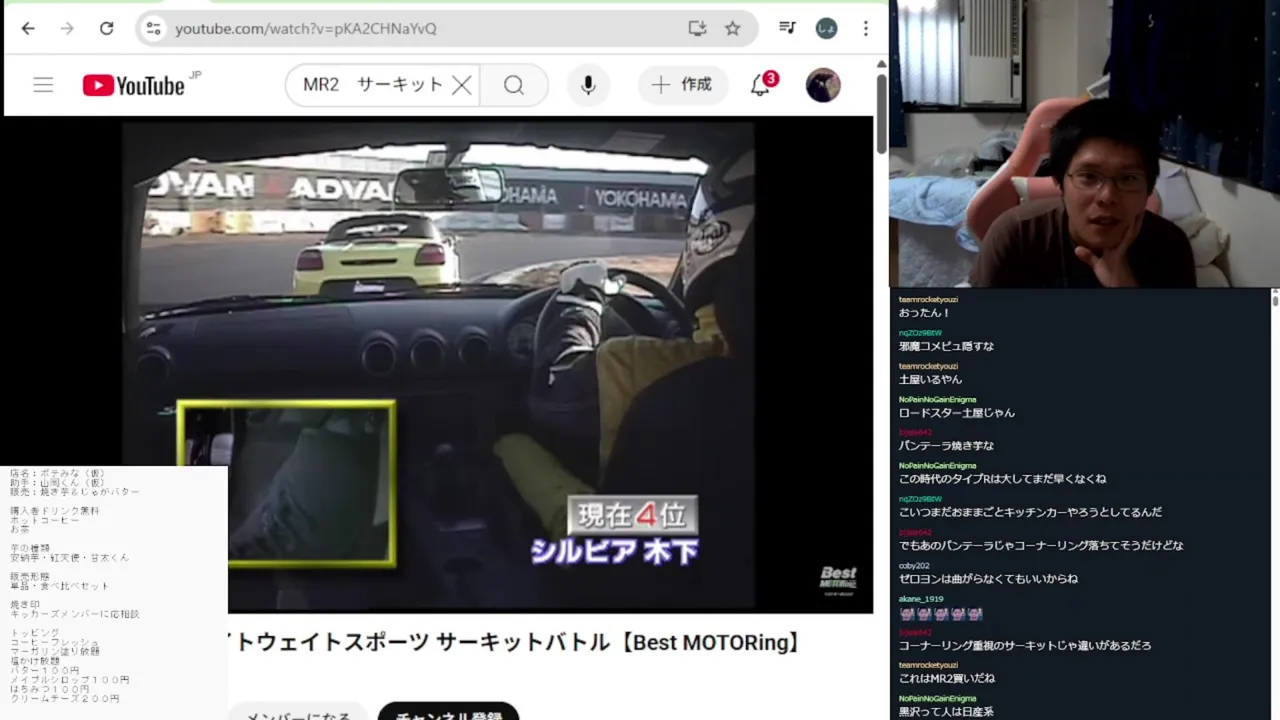Click chat message ゼロヨンは曲がらなくてもいいからね
1280x720 pixels.
(x=988, y=578)
